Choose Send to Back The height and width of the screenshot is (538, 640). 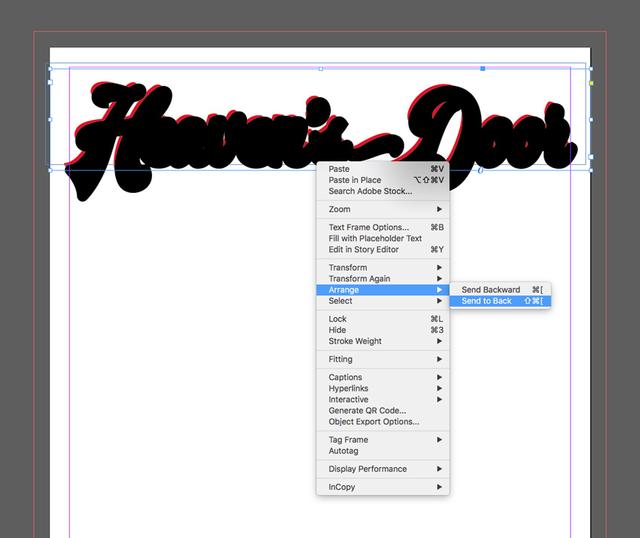(500, 301)
